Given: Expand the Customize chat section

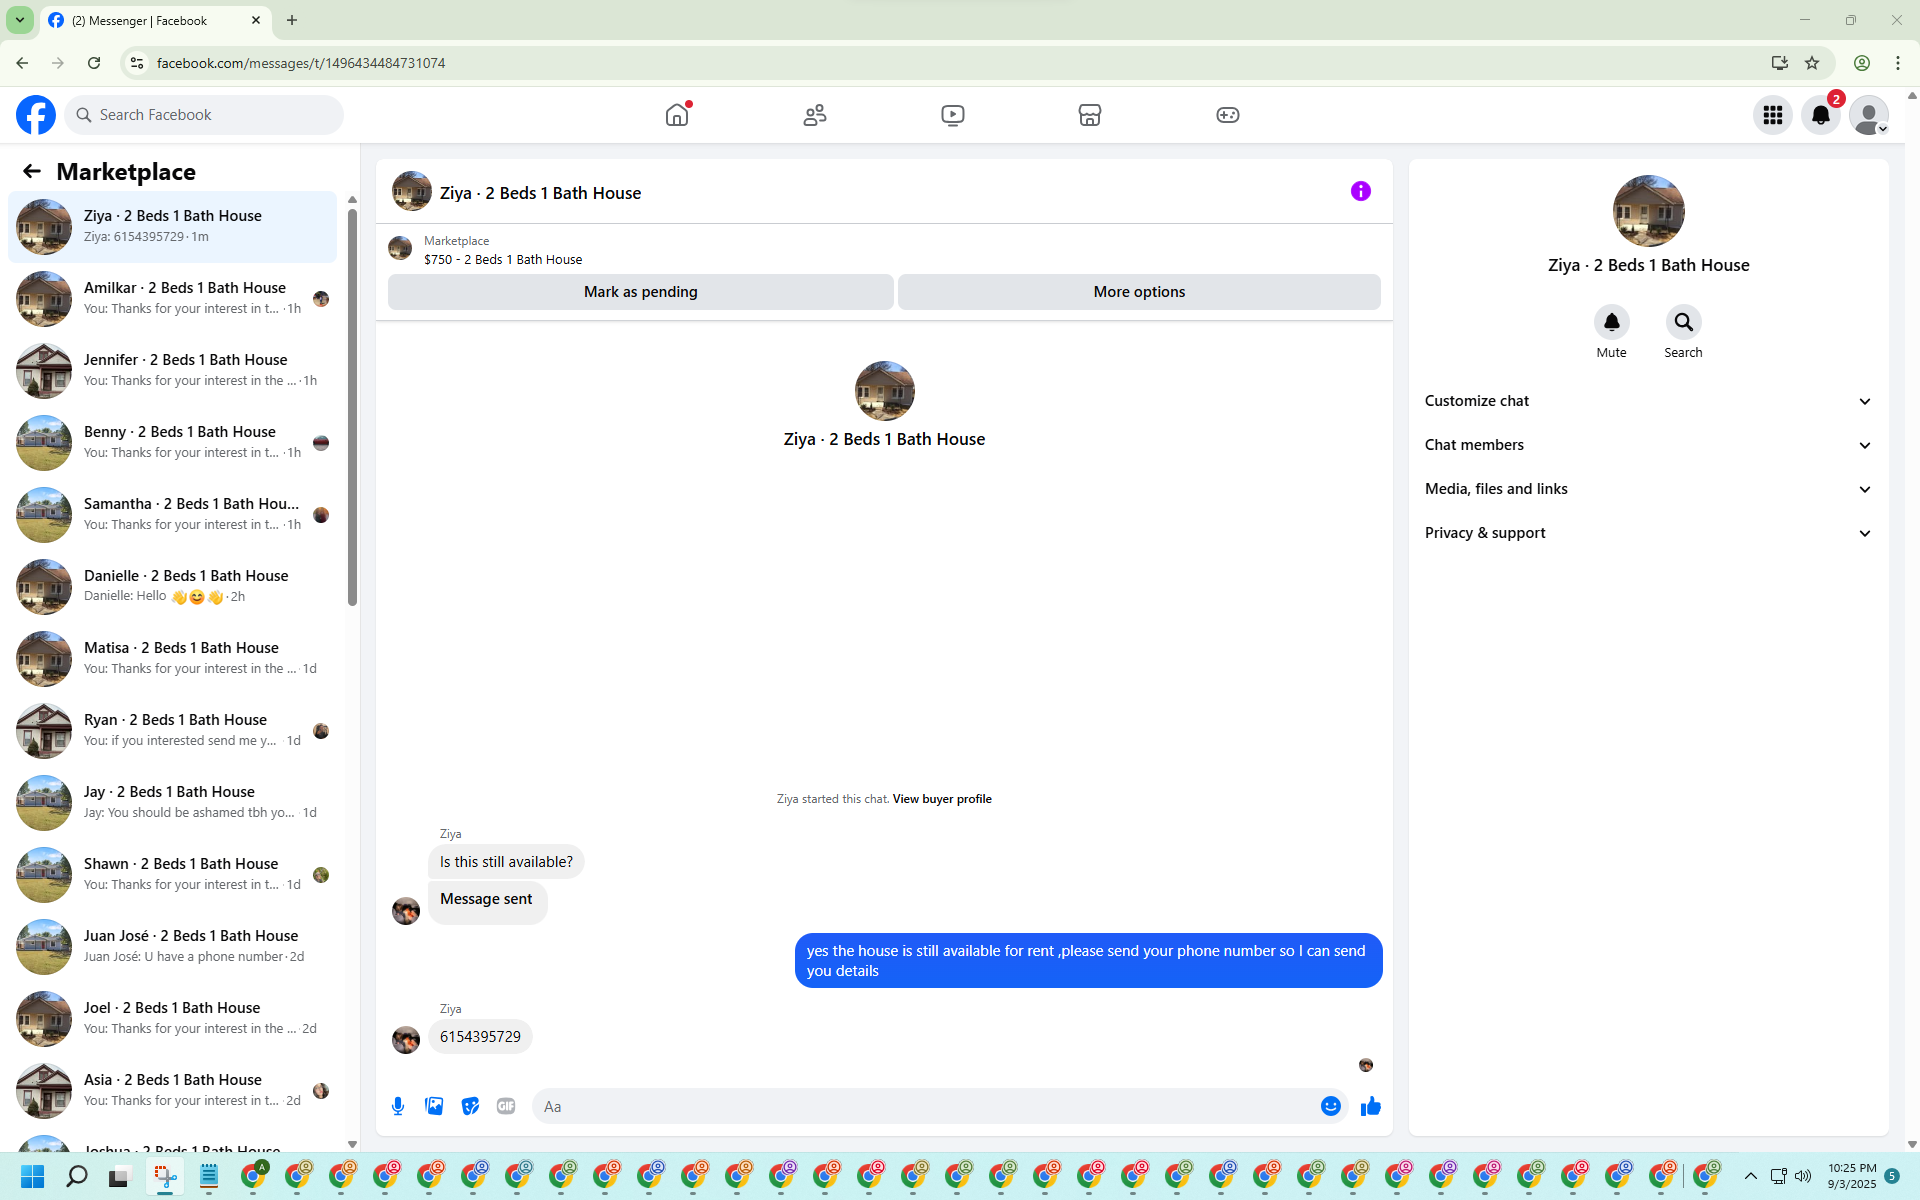Looking at the screenshot, I should (1648, 401).
